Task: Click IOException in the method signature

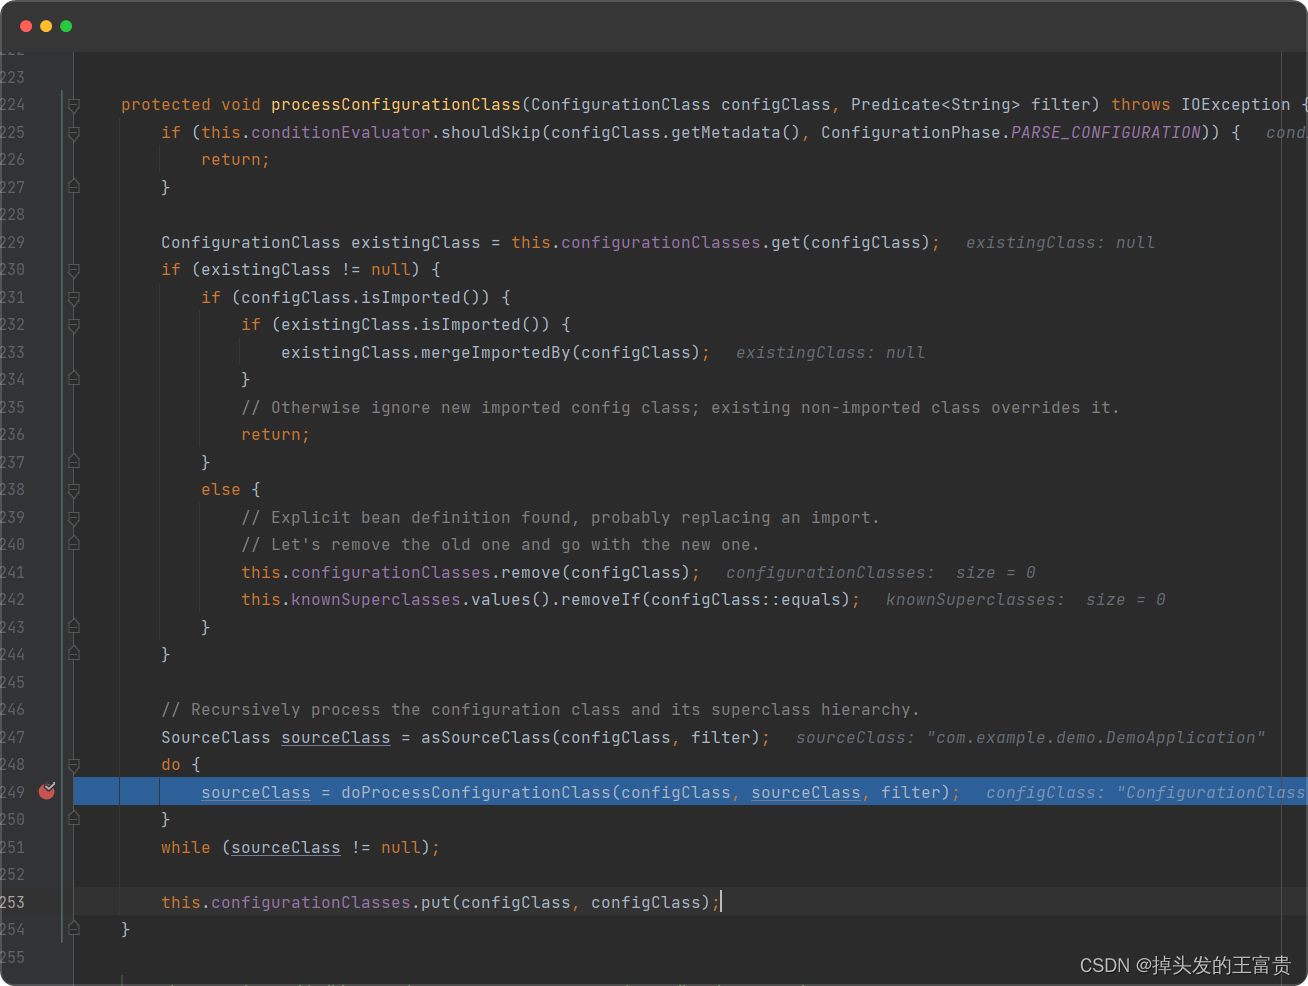Action: [x=1236, y=105]
